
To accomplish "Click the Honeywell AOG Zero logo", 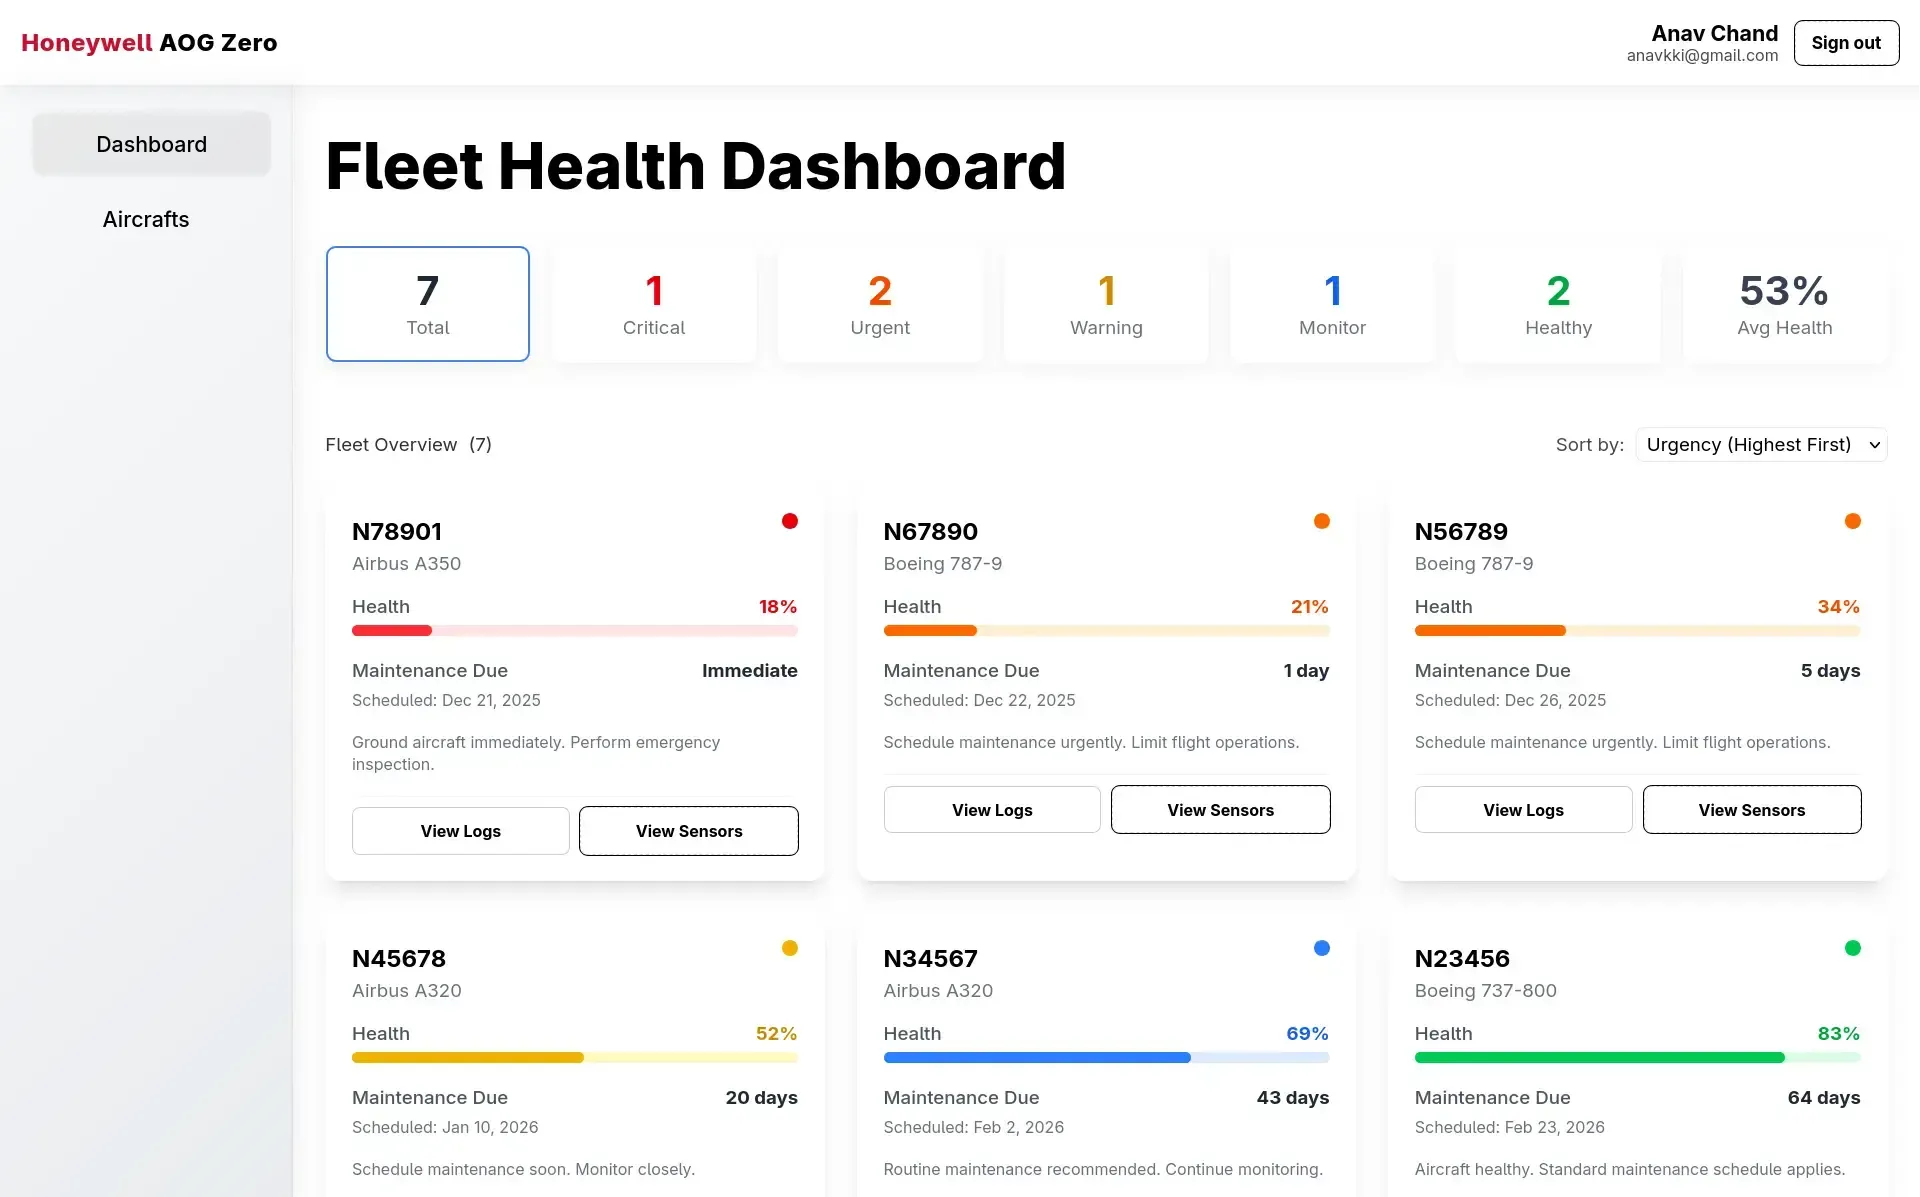I will click(x=149, y=43).
